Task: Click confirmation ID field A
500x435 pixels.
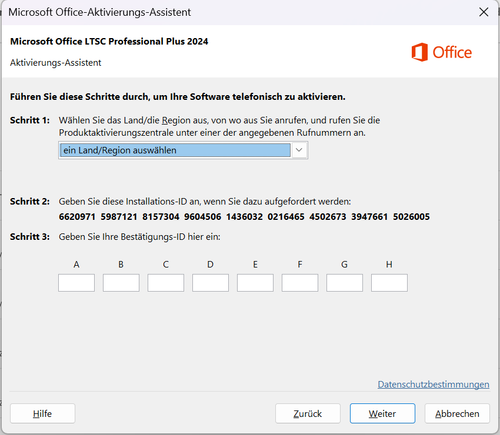Action: click(x=76, y=283)
